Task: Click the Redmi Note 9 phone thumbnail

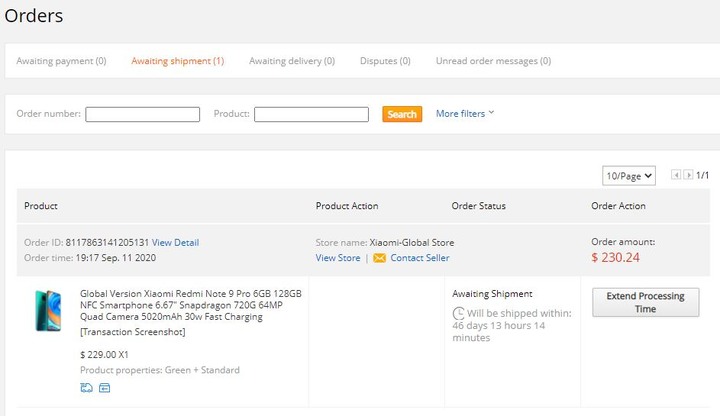Action: (49, 310)
